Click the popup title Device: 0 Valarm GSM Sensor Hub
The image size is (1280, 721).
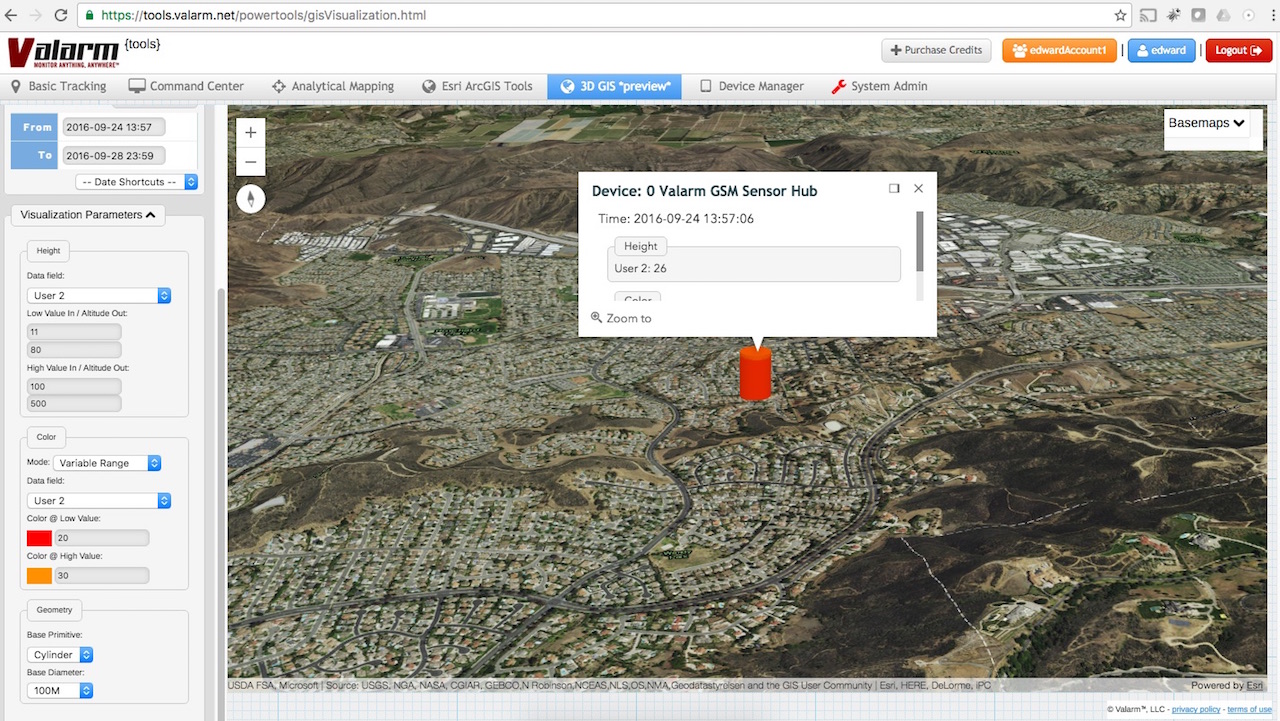coord(704,191)
